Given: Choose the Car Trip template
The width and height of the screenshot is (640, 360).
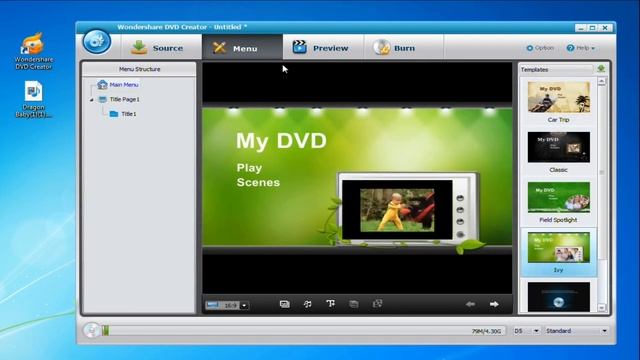Looking at the screenshot, I should [558, 102].
